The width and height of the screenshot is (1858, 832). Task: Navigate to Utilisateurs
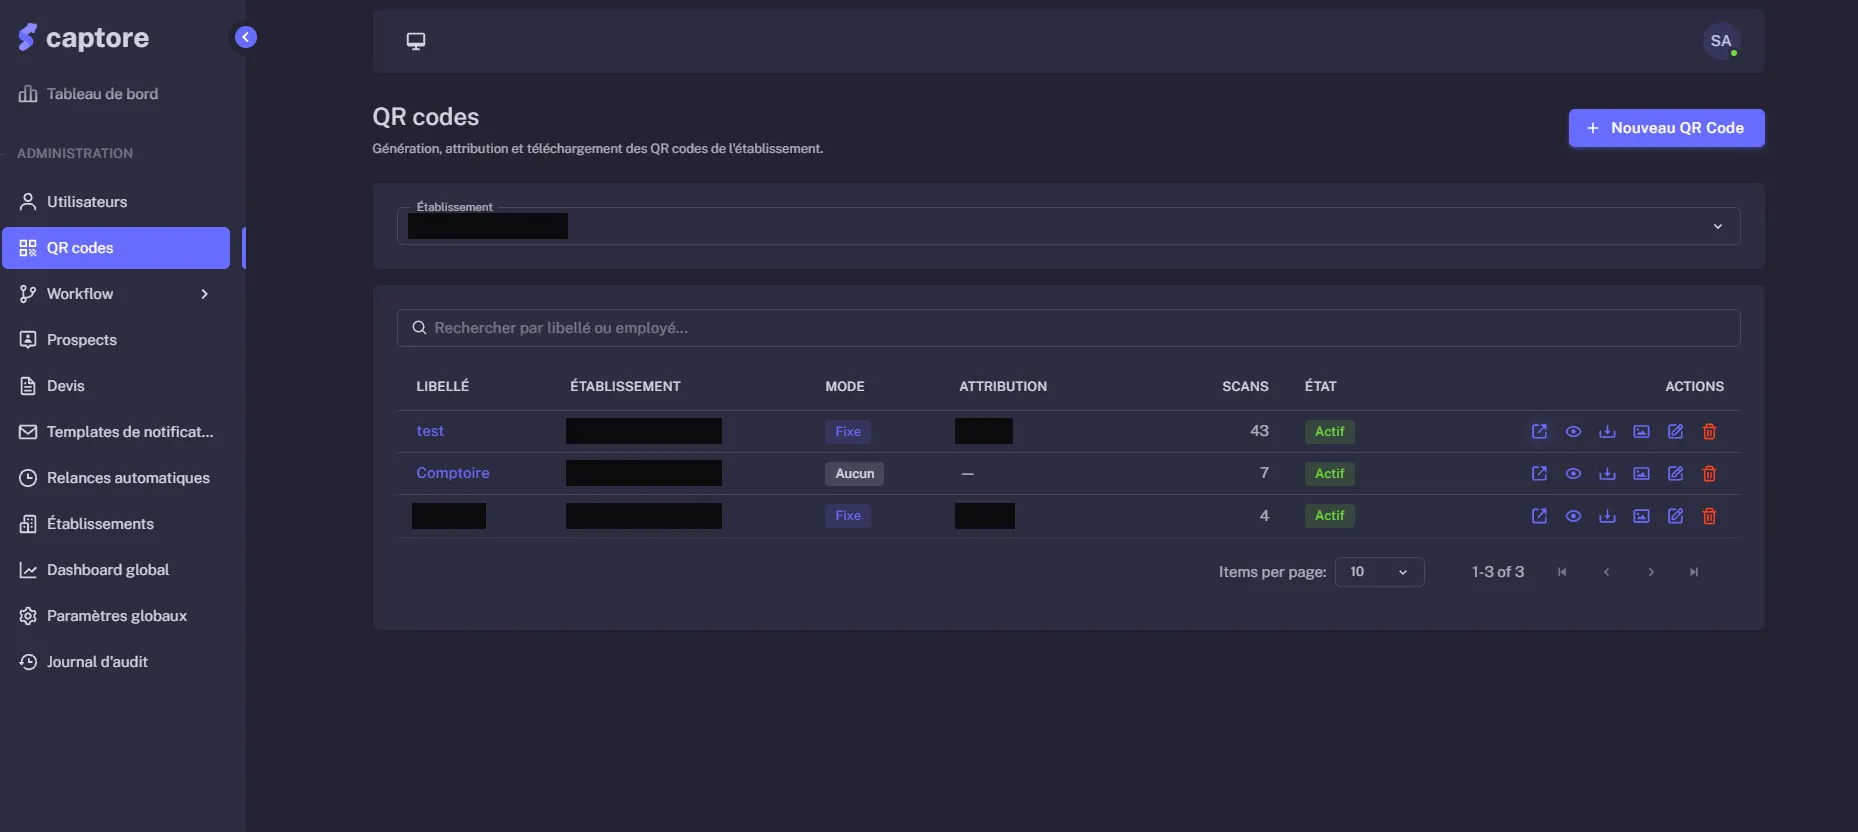[x=116, y=202]
